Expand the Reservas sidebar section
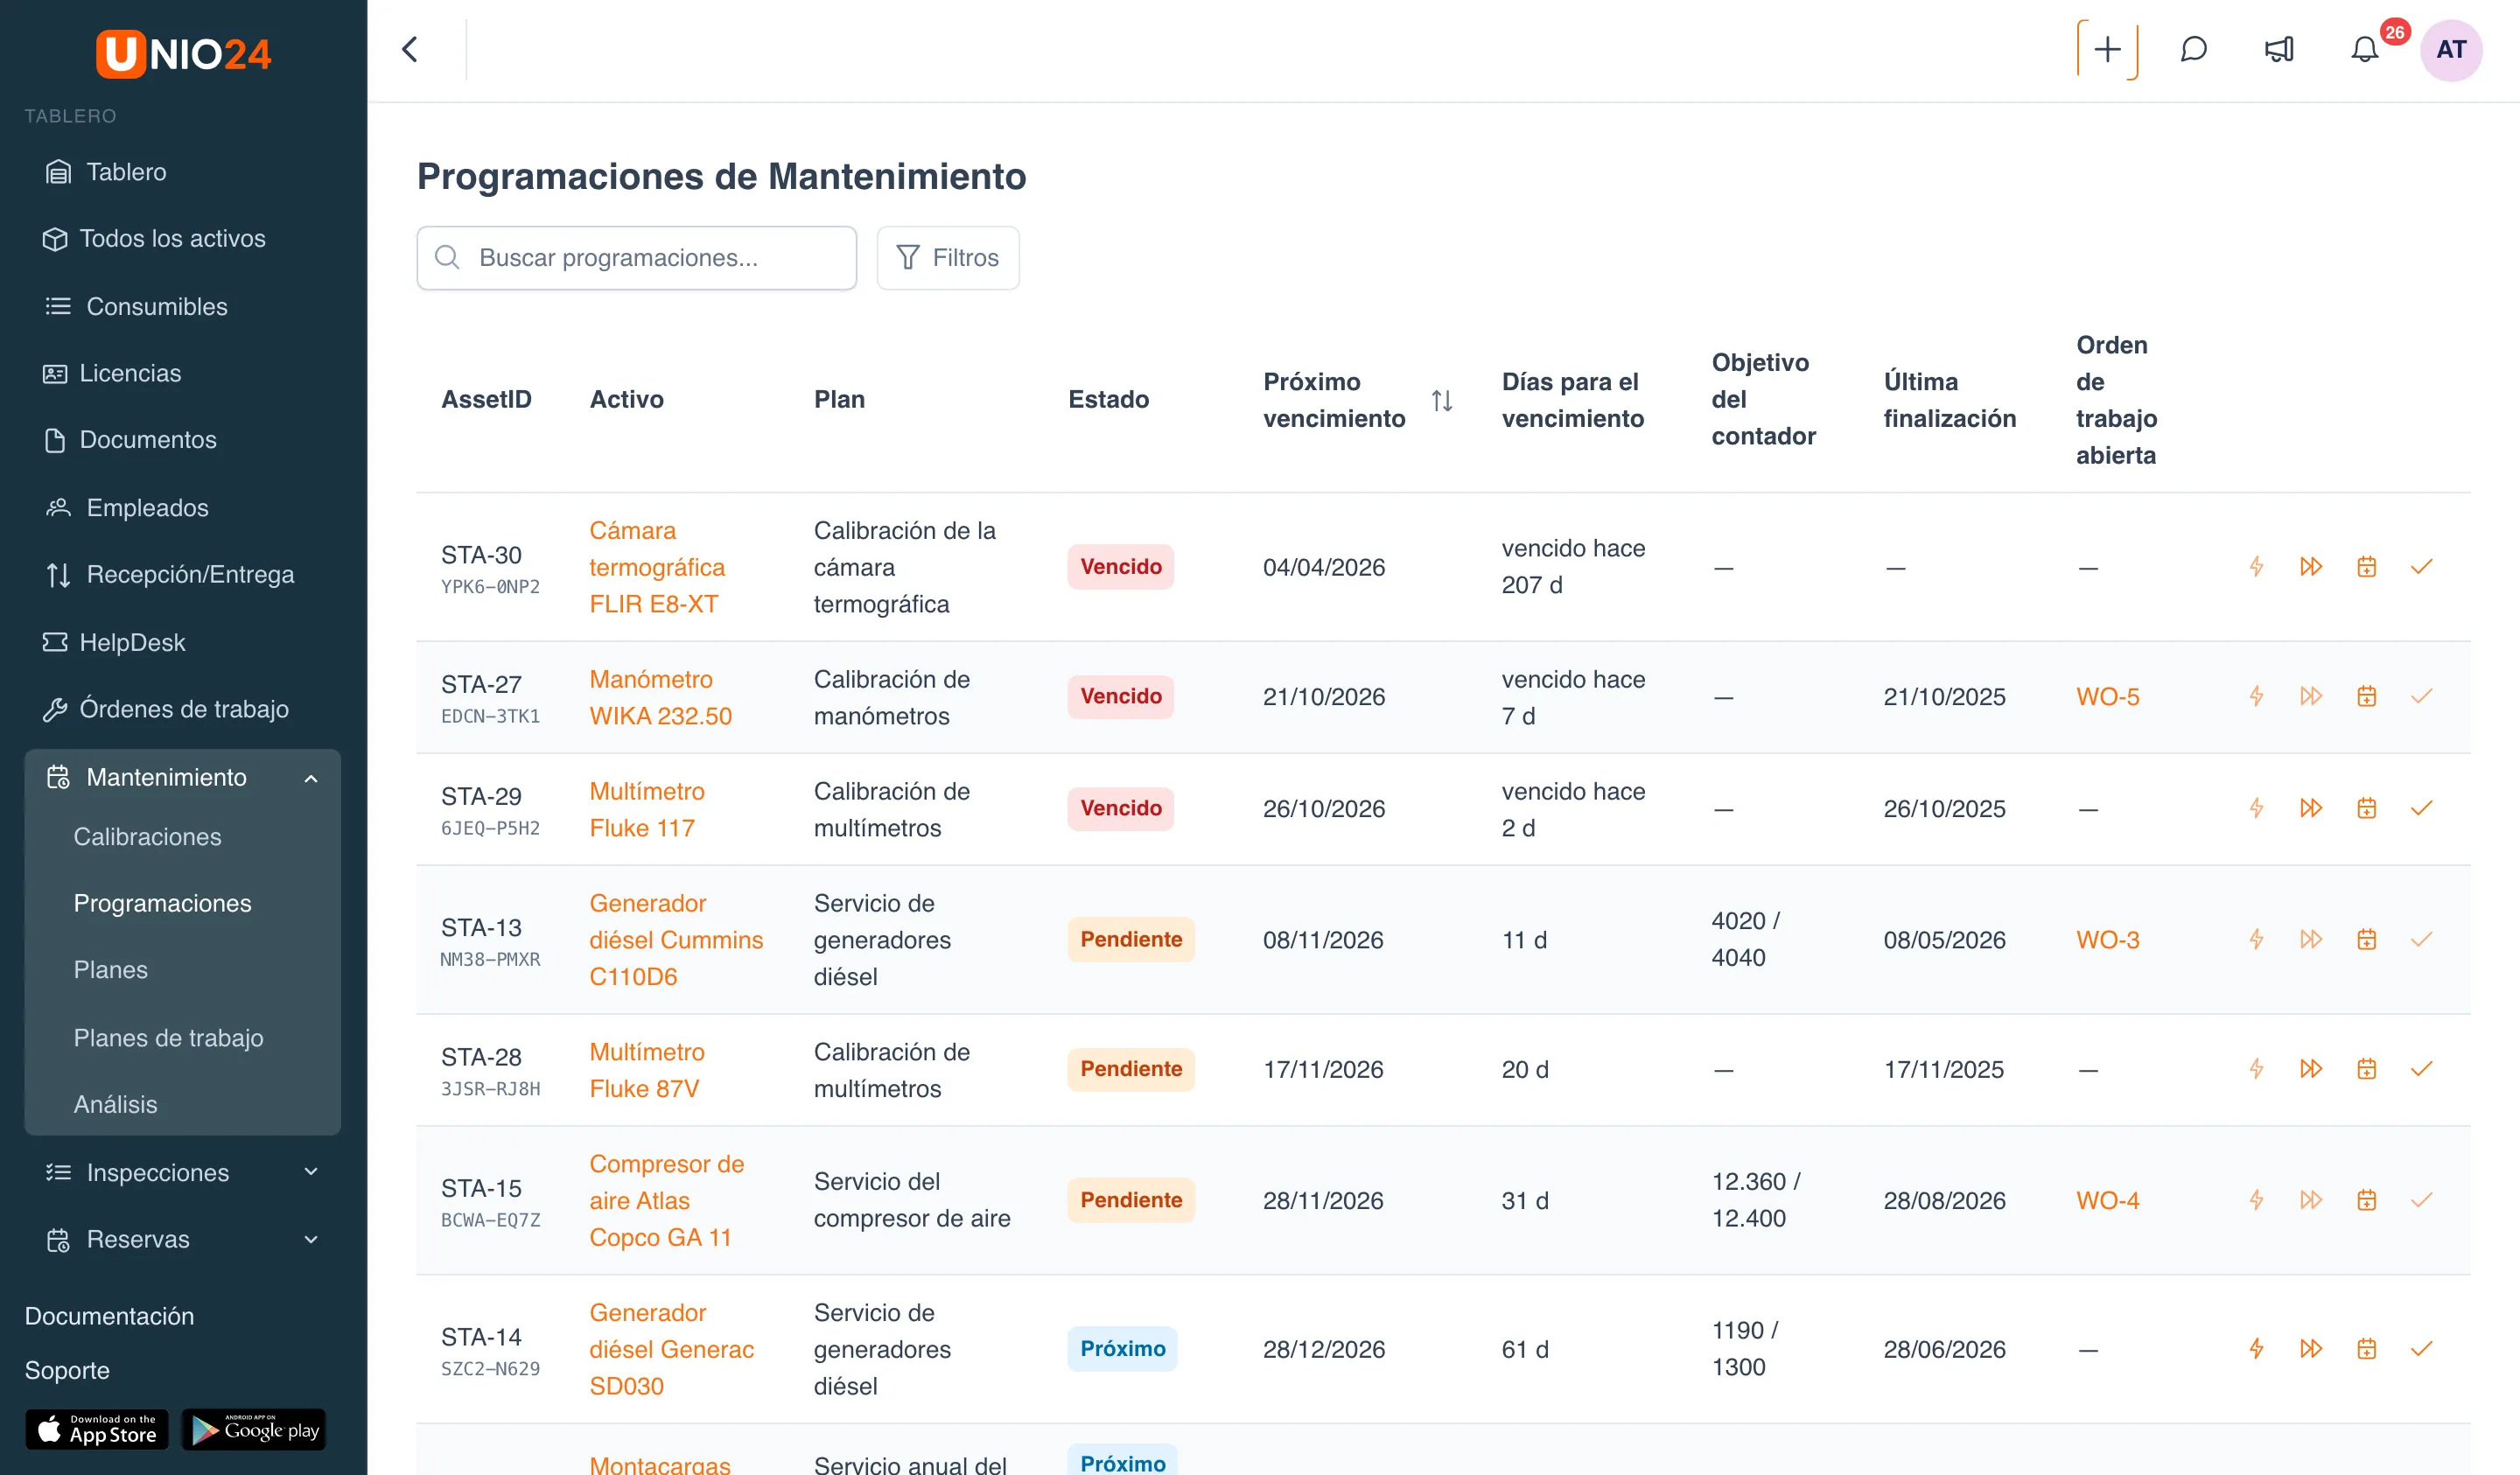2520x1475 pixels. [x=311, y=1240]
